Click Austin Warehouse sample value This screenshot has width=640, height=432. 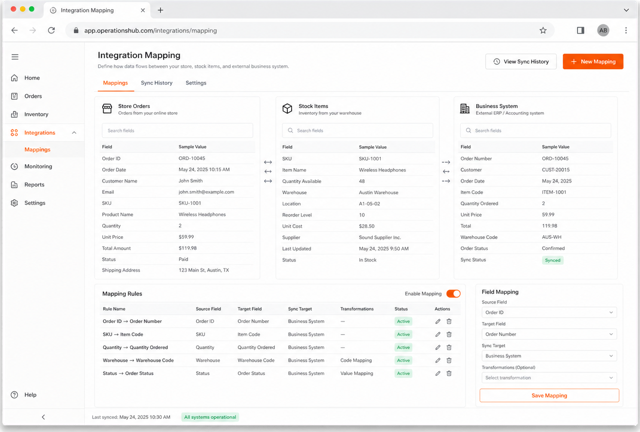(378, 192)
